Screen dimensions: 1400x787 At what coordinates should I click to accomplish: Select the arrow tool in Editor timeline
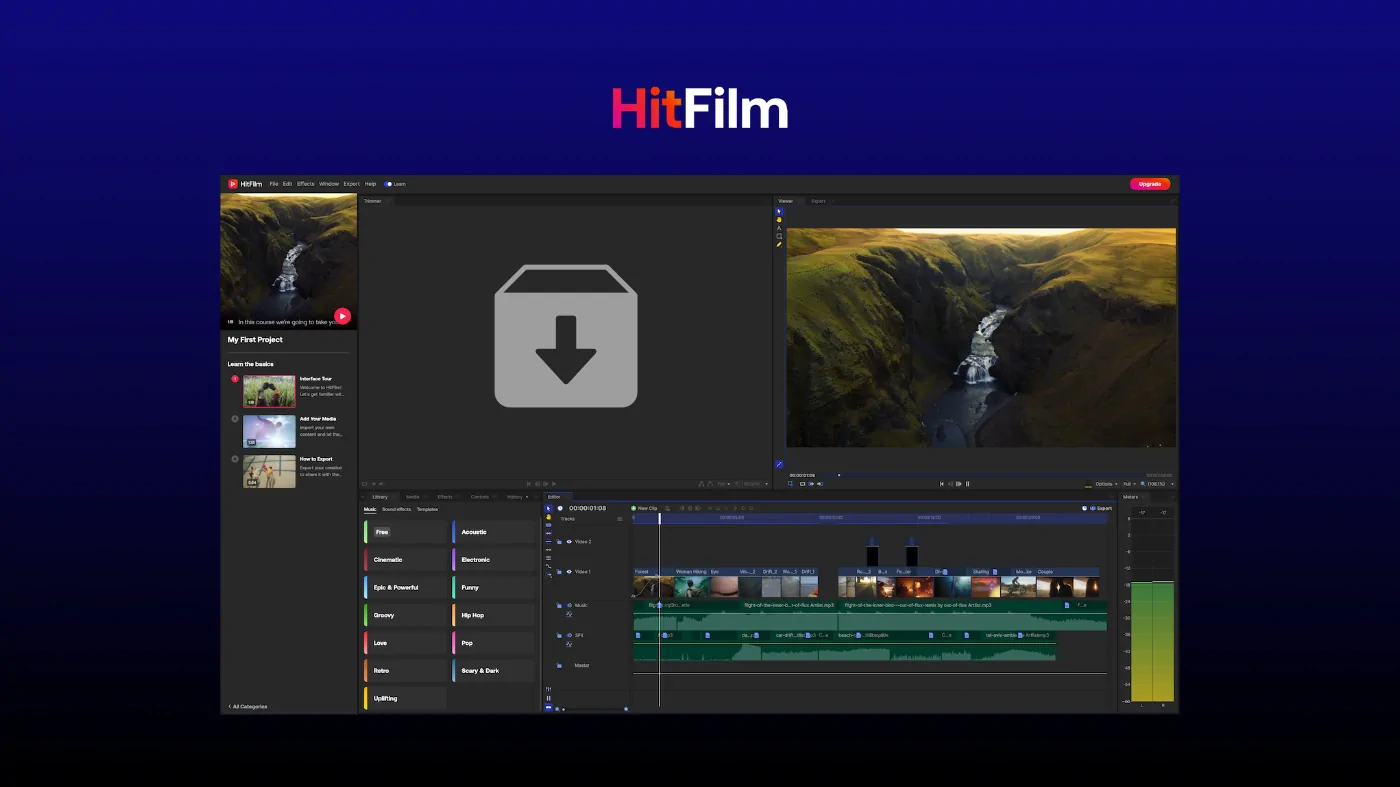[x=548, y=508]
